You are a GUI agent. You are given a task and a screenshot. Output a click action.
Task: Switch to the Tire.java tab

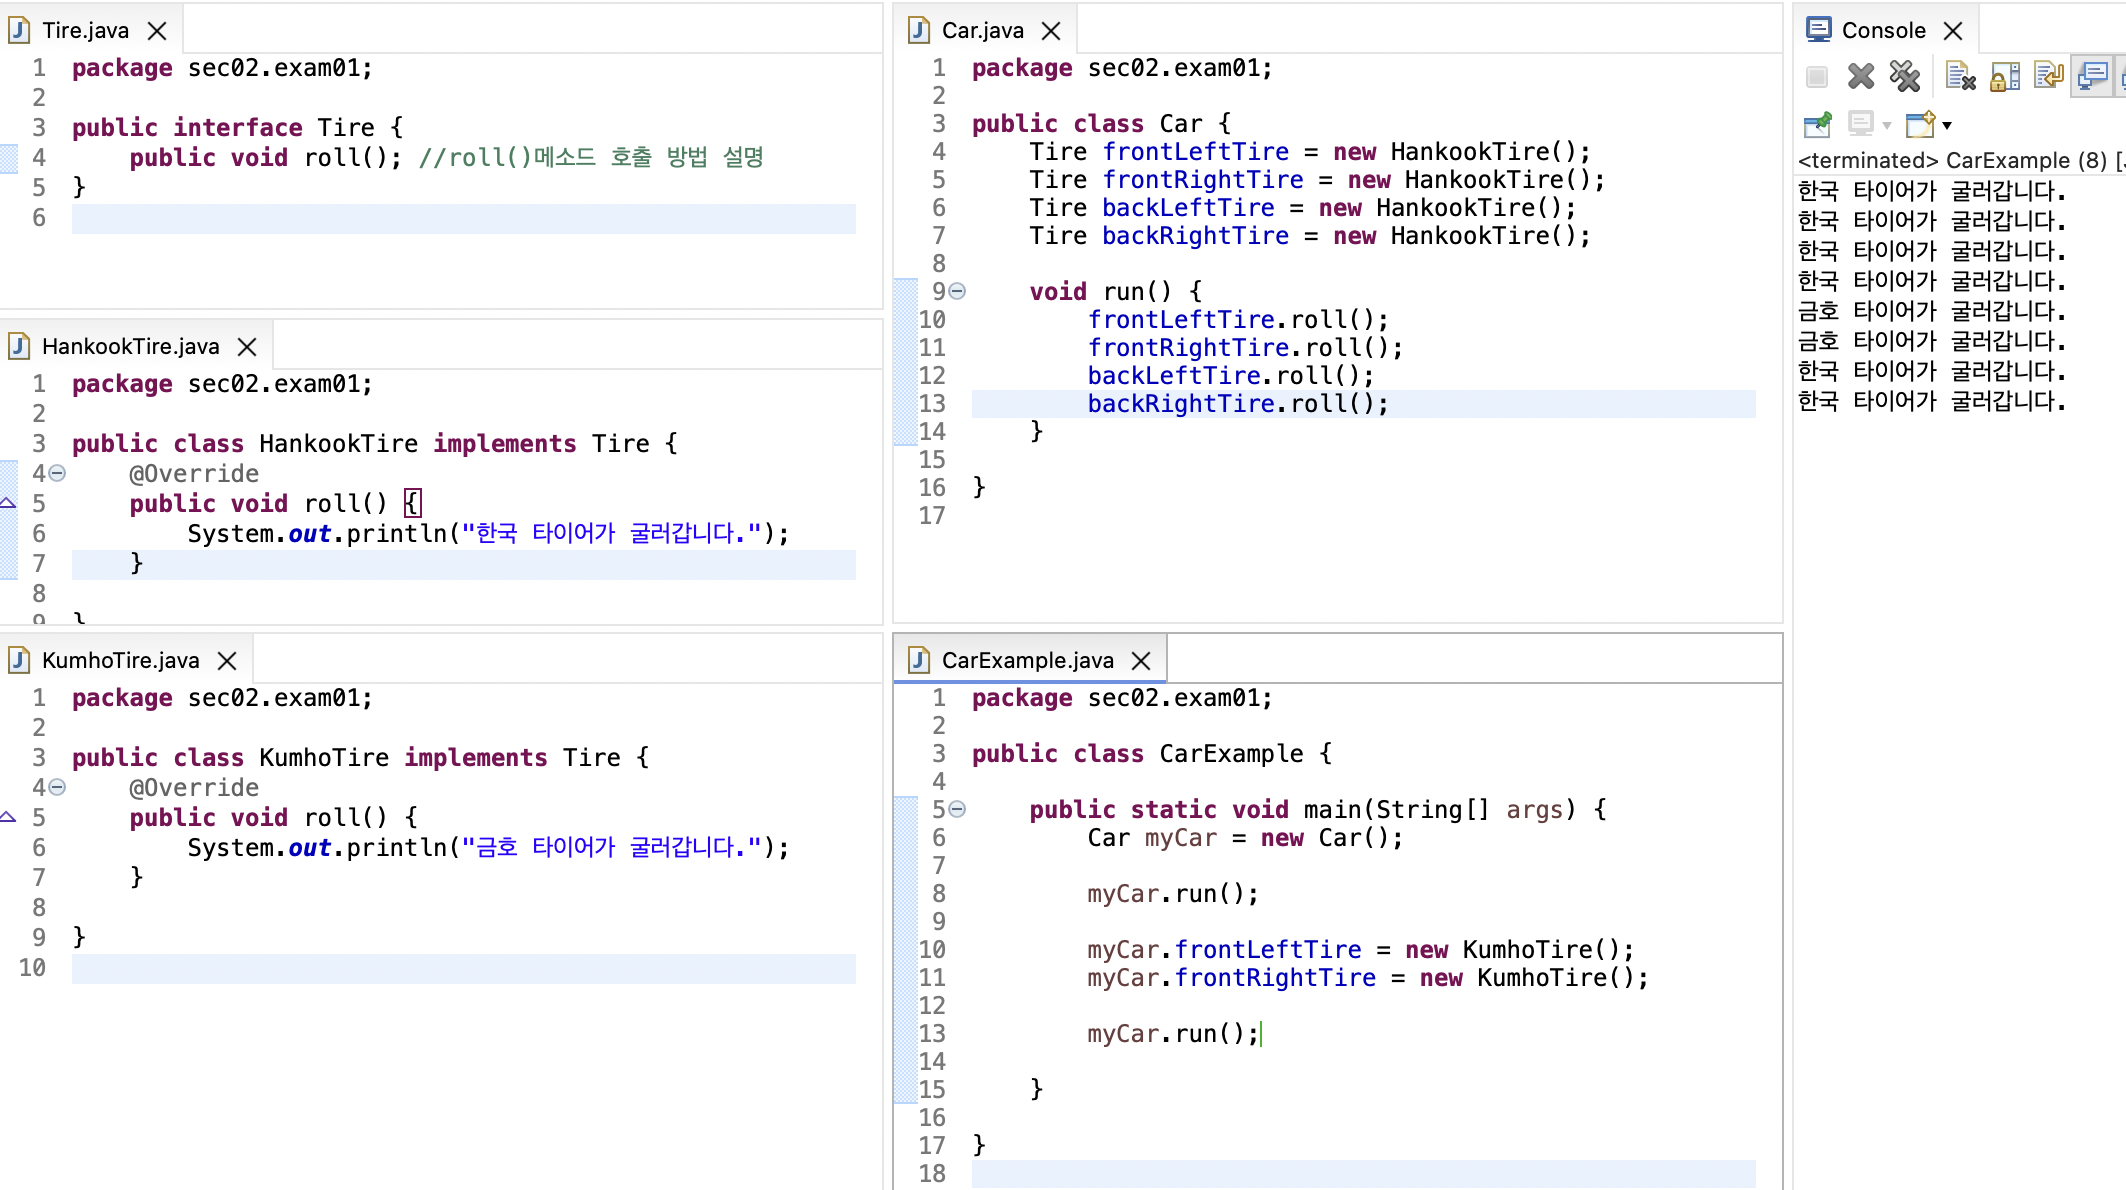(x=85, y=30)
